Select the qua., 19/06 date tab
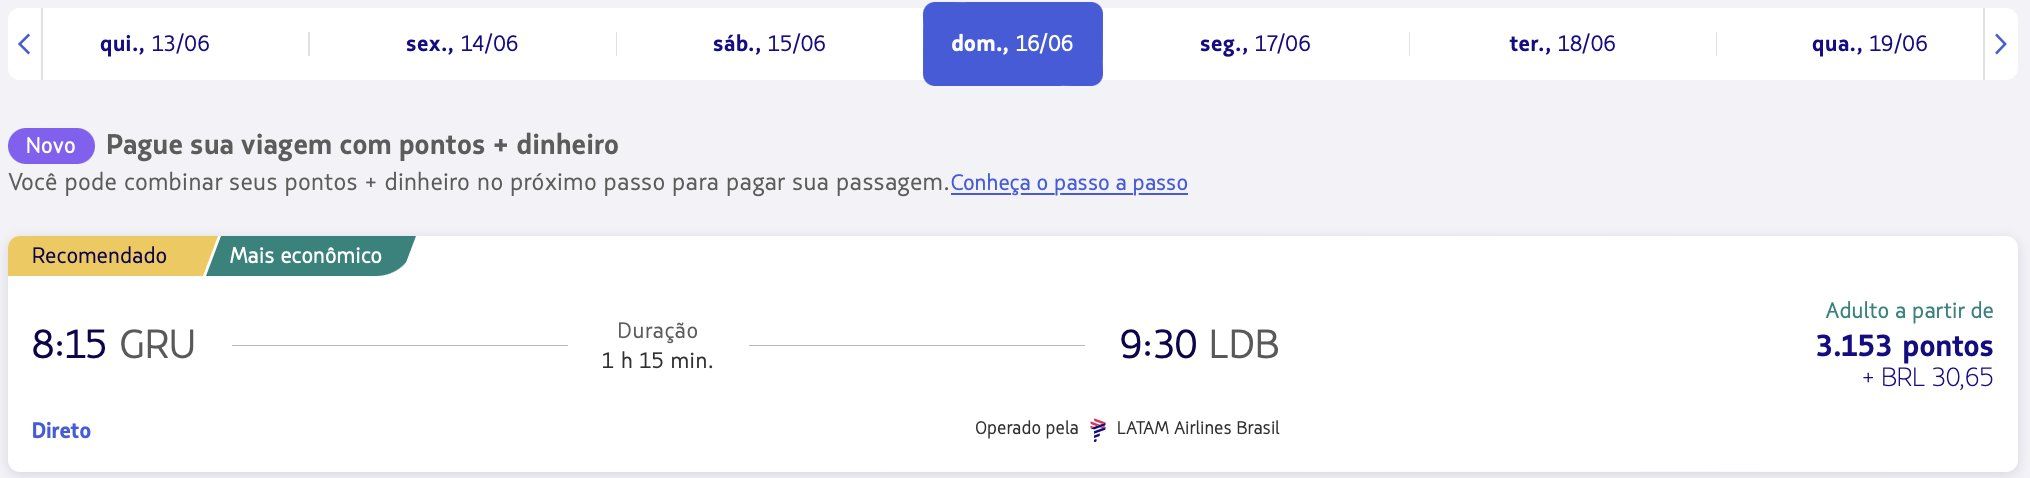The height and width of the screenshot is (478, 2030). click(1869, 44)
